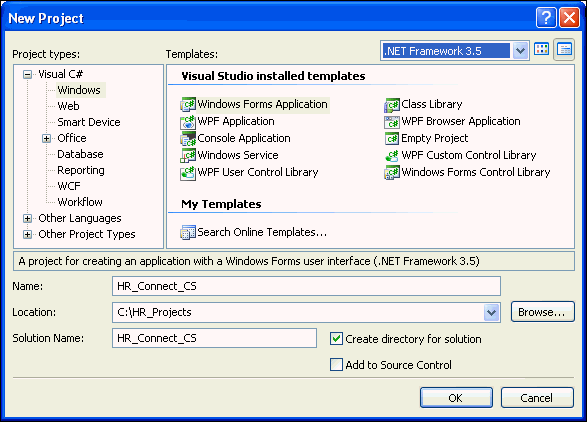
Task: Click into the Name text field
Action: tap(306, 286)
